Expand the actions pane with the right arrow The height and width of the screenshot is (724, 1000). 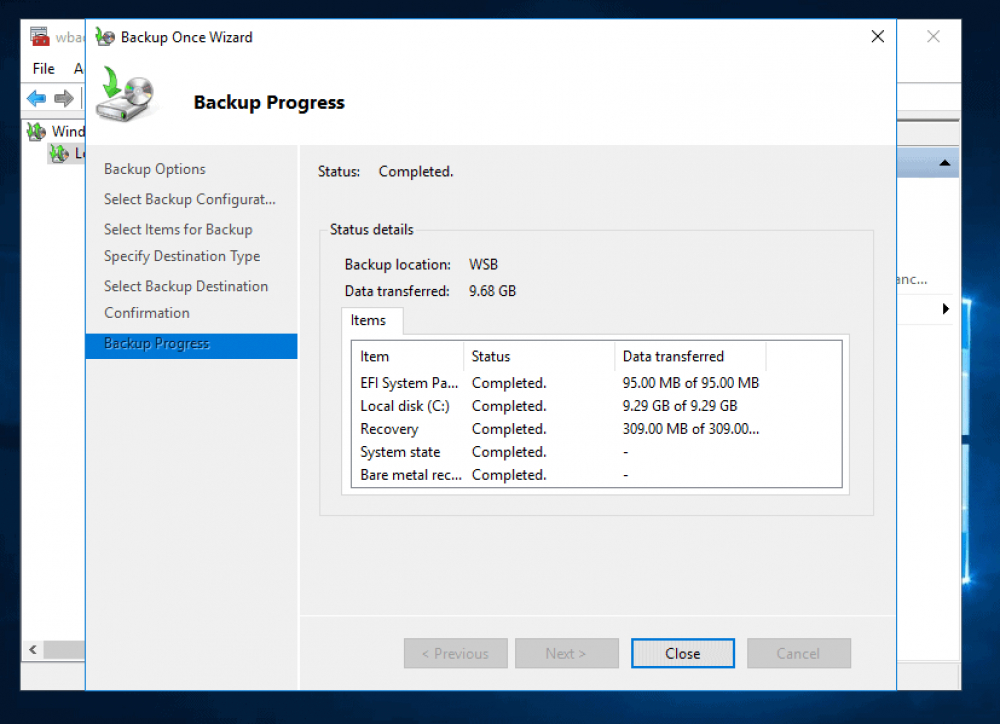pyautogui.click(x=945, y=309)
